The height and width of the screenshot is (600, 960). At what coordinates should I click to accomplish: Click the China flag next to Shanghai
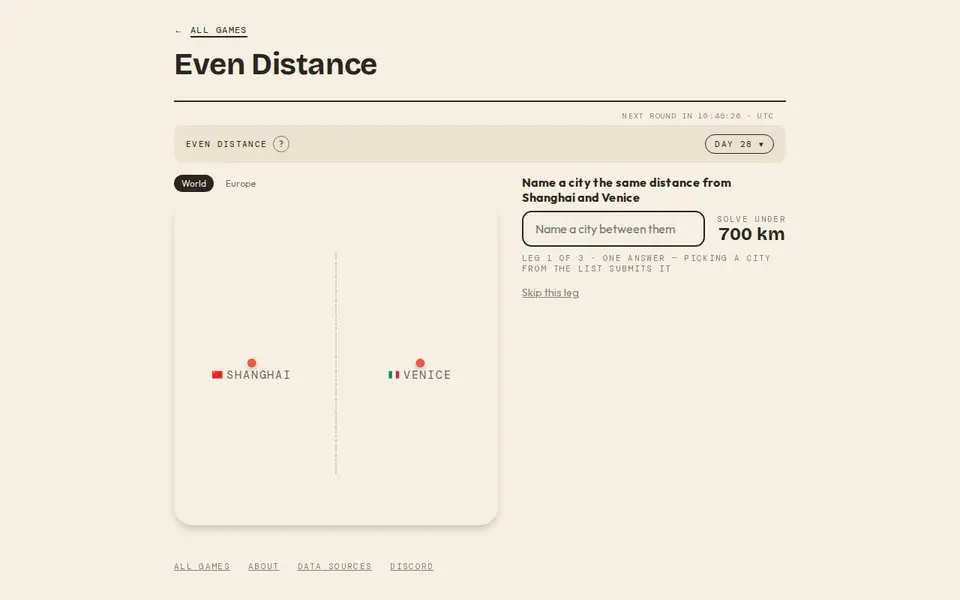click(x=217, y=375)
